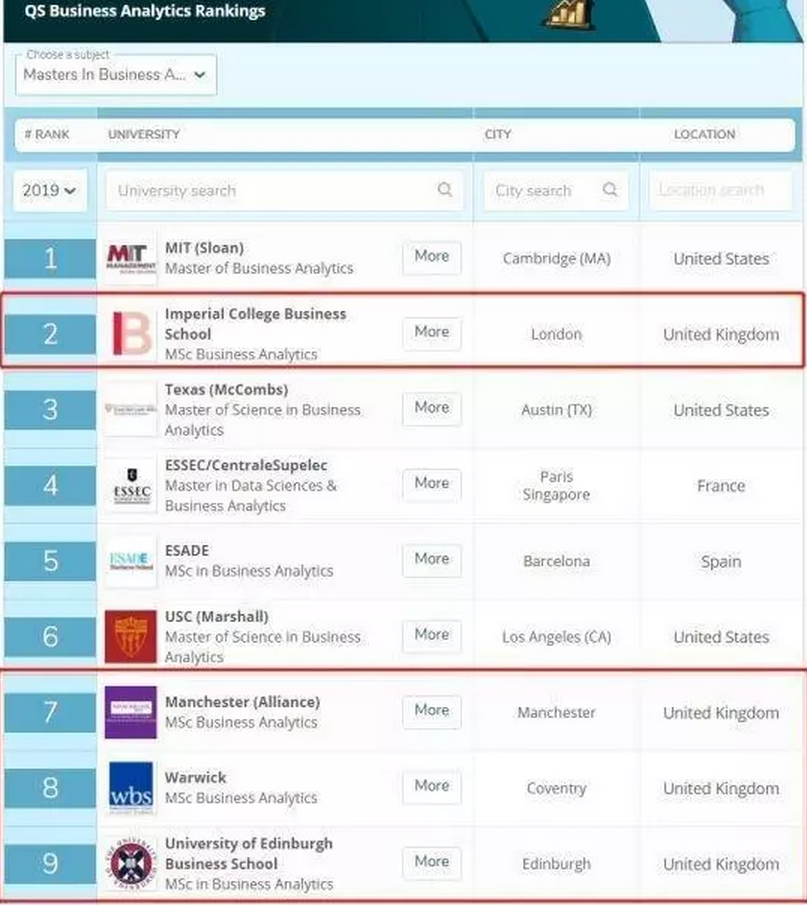
Task: Click the Cambridge (MA) city cell
Action: pos(556,259)
